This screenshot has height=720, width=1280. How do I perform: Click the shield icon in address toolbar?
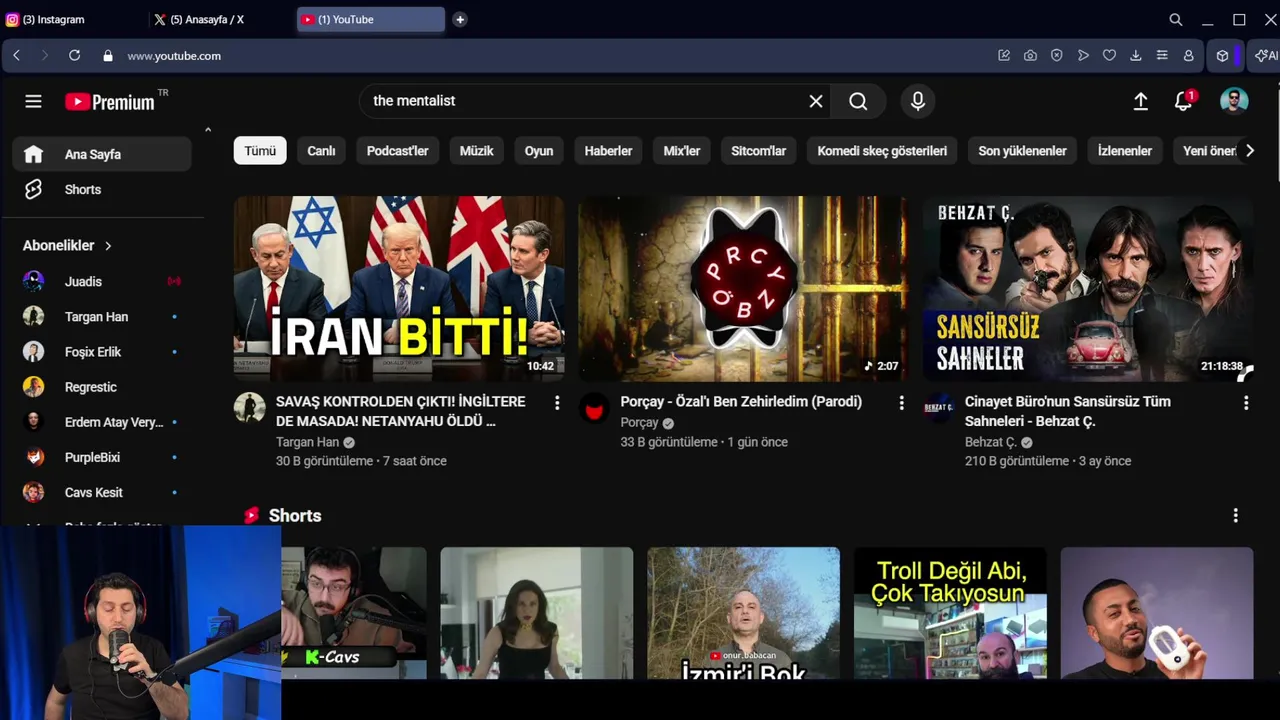click(1057, 56)
